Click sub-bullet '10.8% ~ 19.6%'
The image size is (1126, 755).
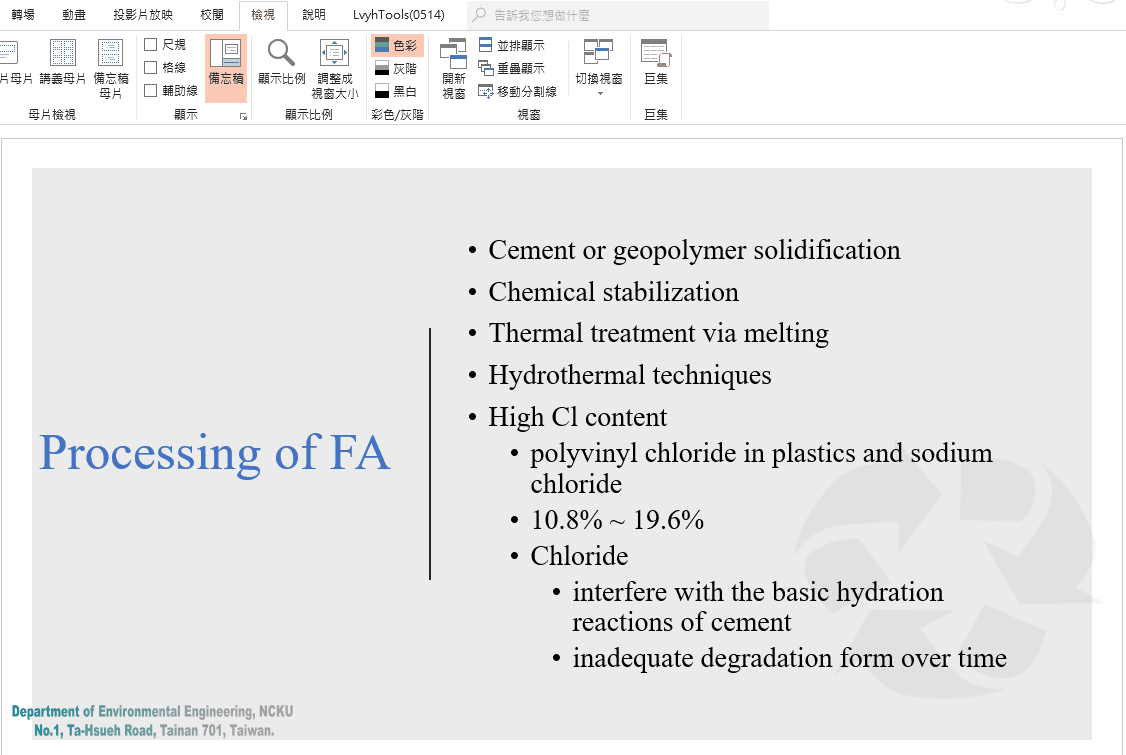click(x=617, y=520)
